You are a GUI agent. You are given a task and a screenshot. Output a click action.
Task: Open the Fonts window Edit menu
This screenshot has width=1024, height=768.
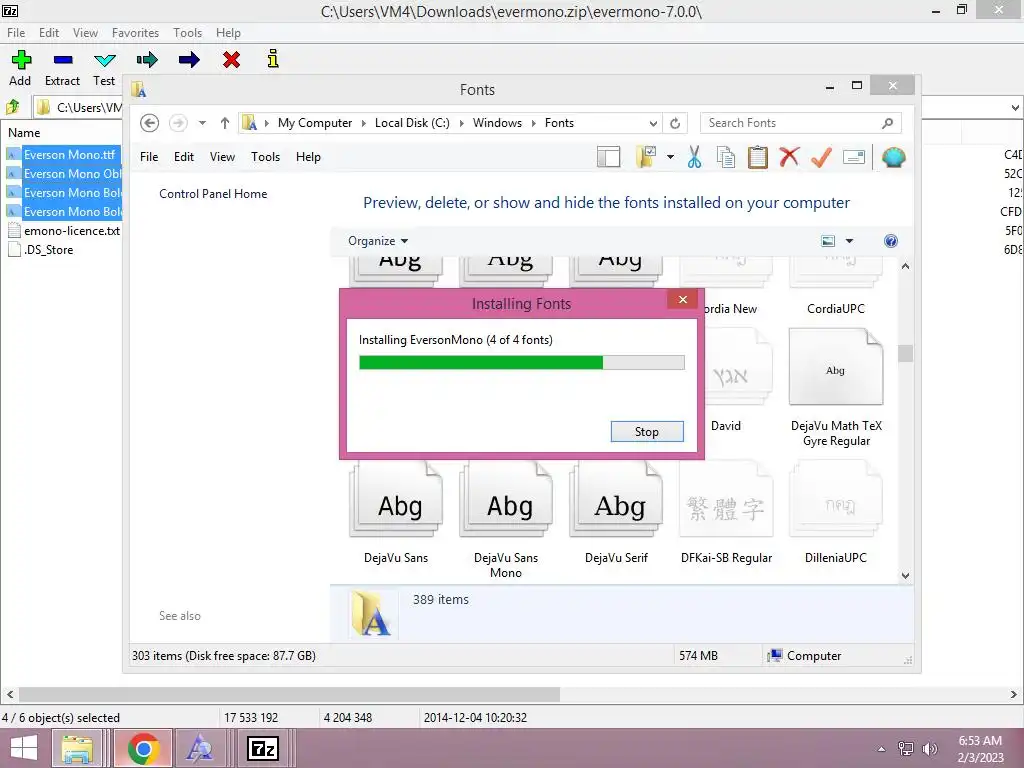coord(184,157)
